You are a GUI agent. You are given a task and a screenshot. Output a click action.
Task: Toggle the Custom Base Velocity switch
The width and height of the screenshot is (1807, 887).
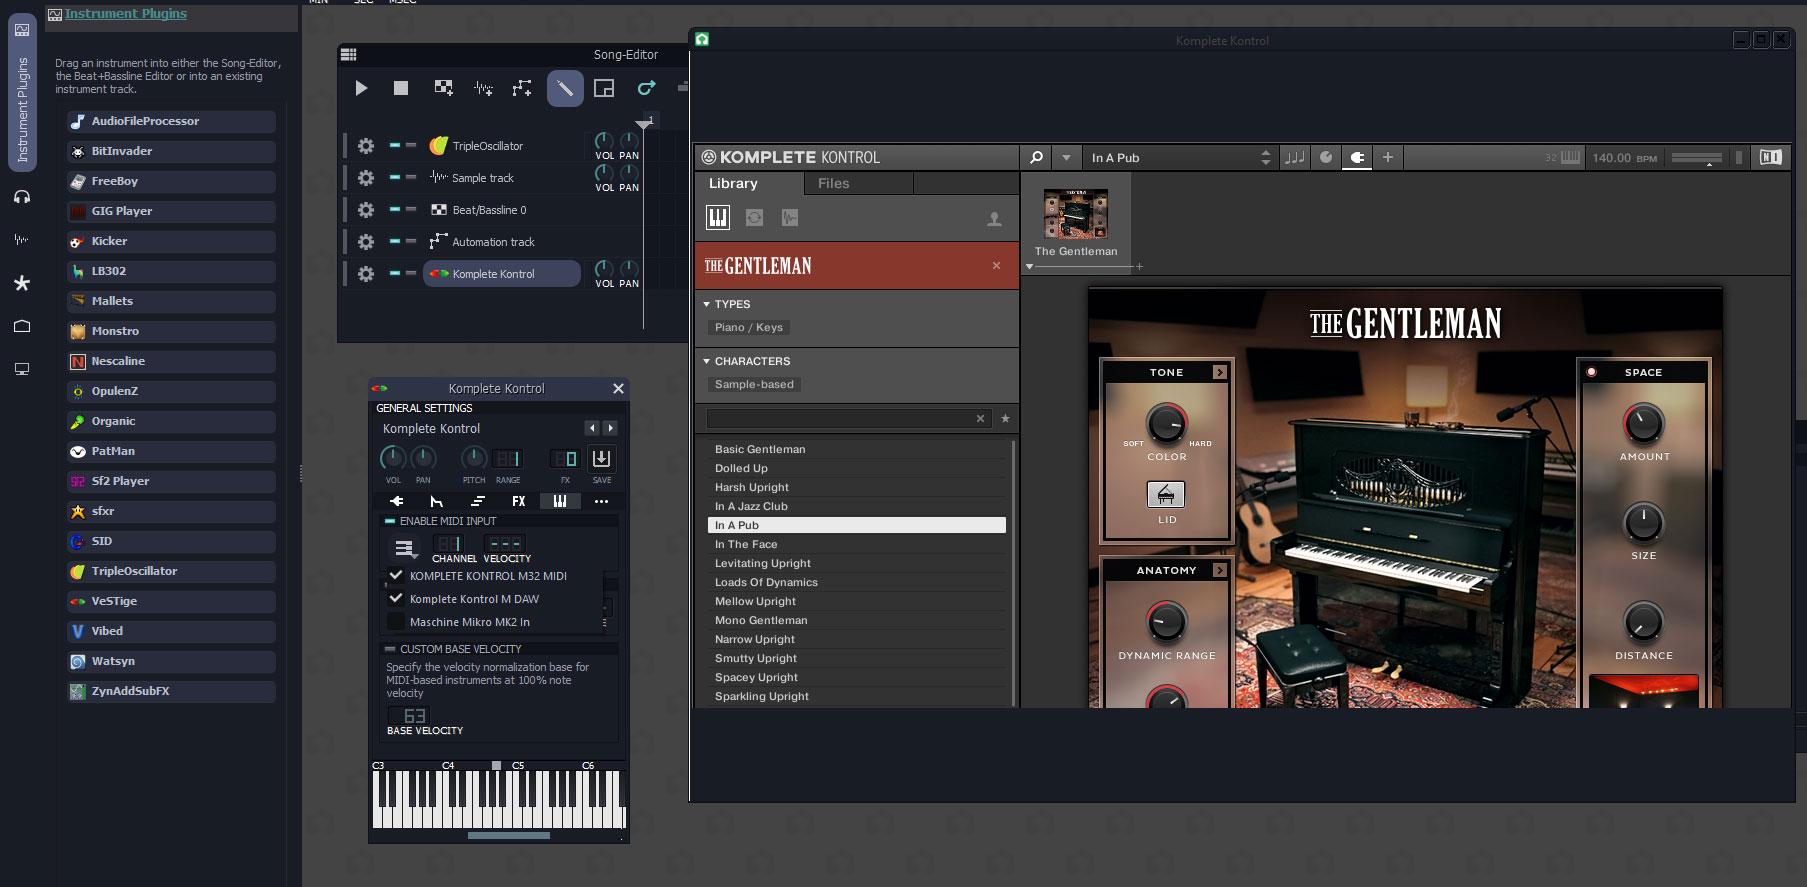[390, 649]
